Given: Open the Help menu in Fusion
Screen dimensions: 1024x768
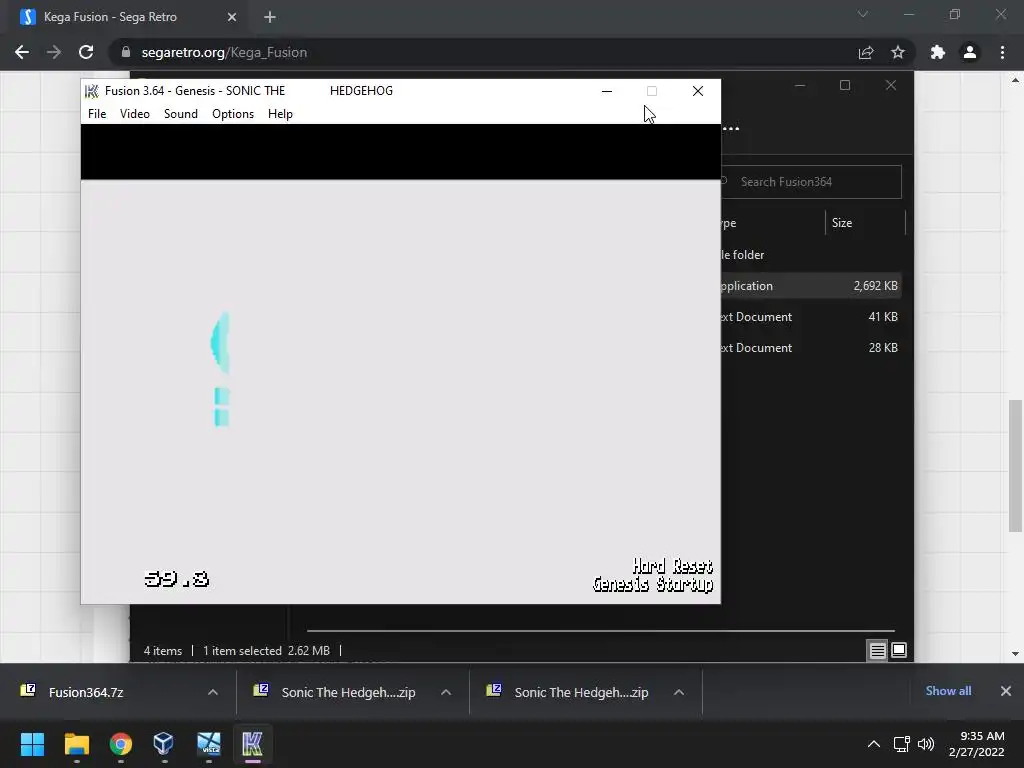Looking at the screenshot, I should (x=280, y=114).
